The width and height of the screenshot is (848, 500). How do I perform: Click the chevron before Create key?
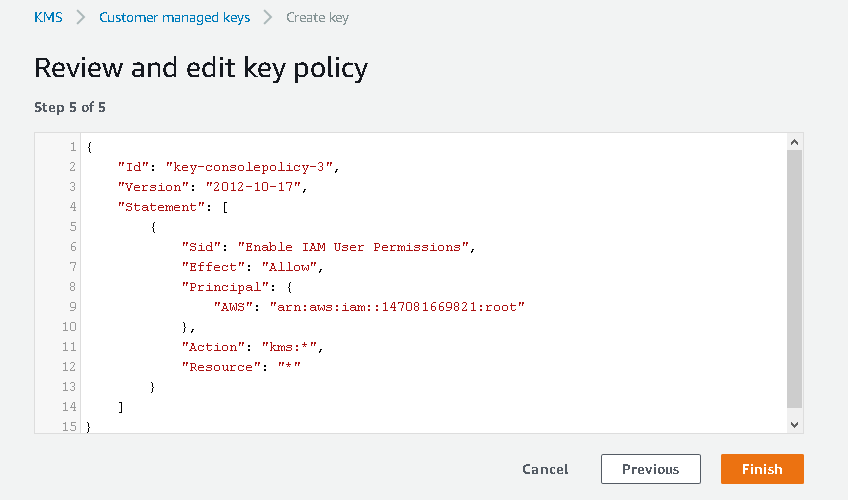click(268, 17)
